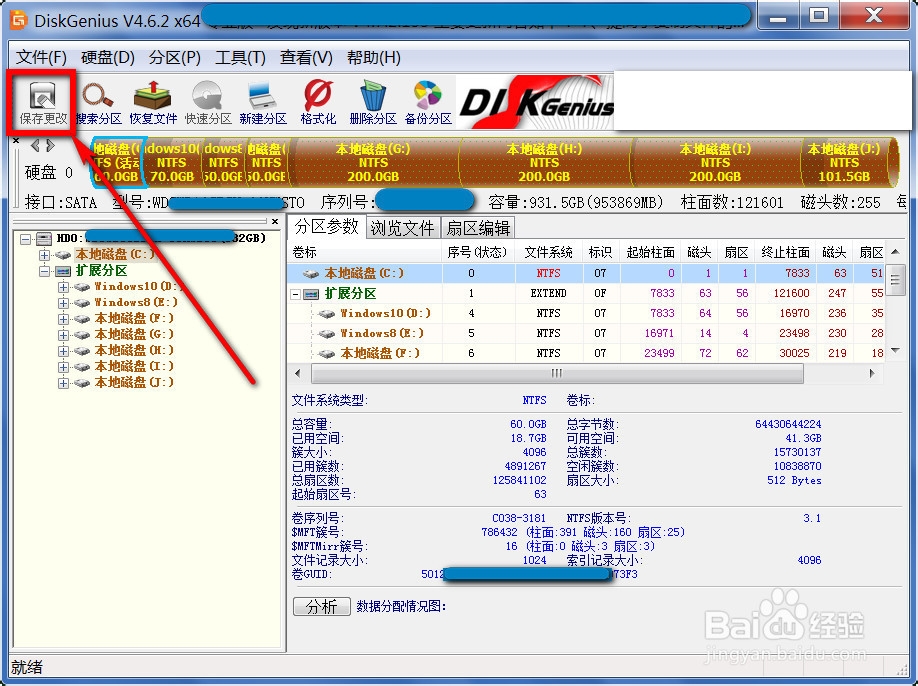
Task: Click the 分析 analyze button
Action: (x=321, y=607)
